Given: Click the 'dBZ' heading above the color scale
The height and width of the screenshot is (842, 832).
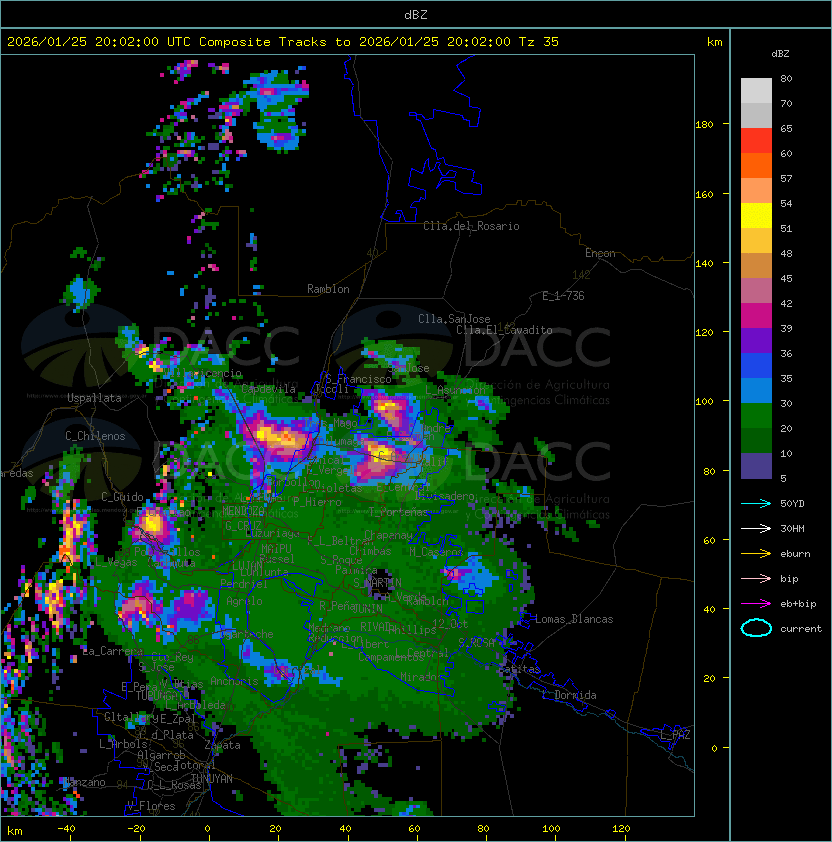Looking at the screenshot, I should pyautogui.click(x=780, y=54).
